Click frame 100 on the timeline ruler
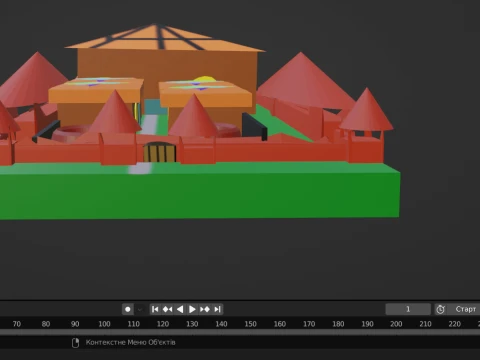This screenshot has width=480, height=360. 104,324
